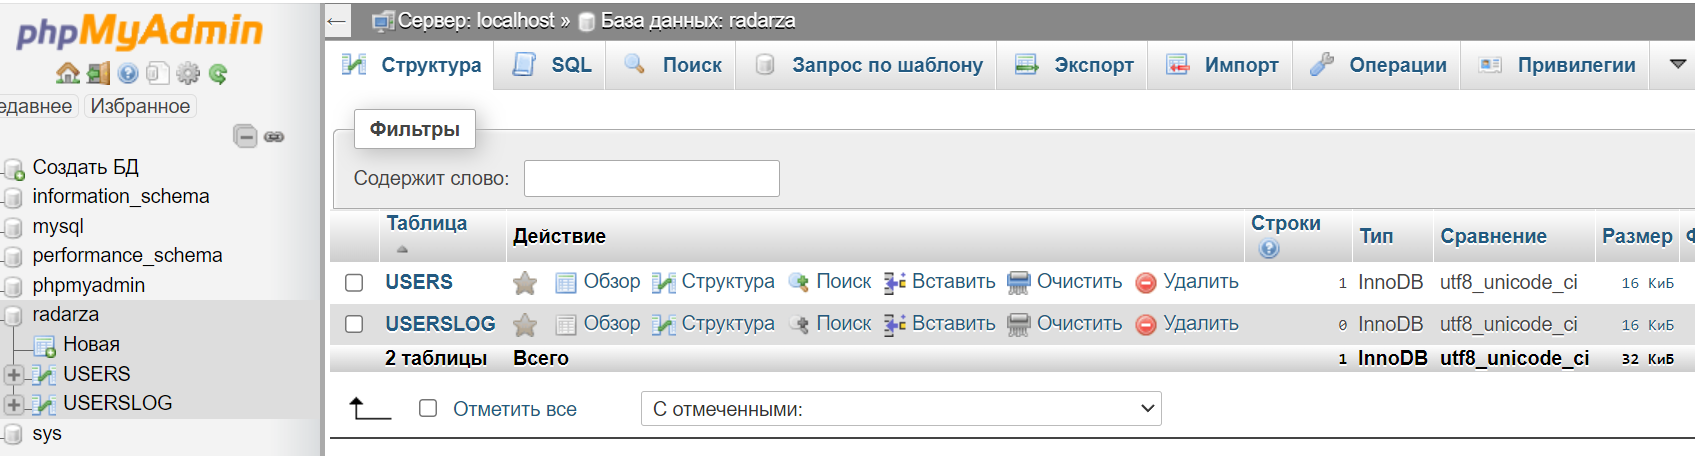Open the Операции tab

pyautogui.click(x=1377, y=65)
